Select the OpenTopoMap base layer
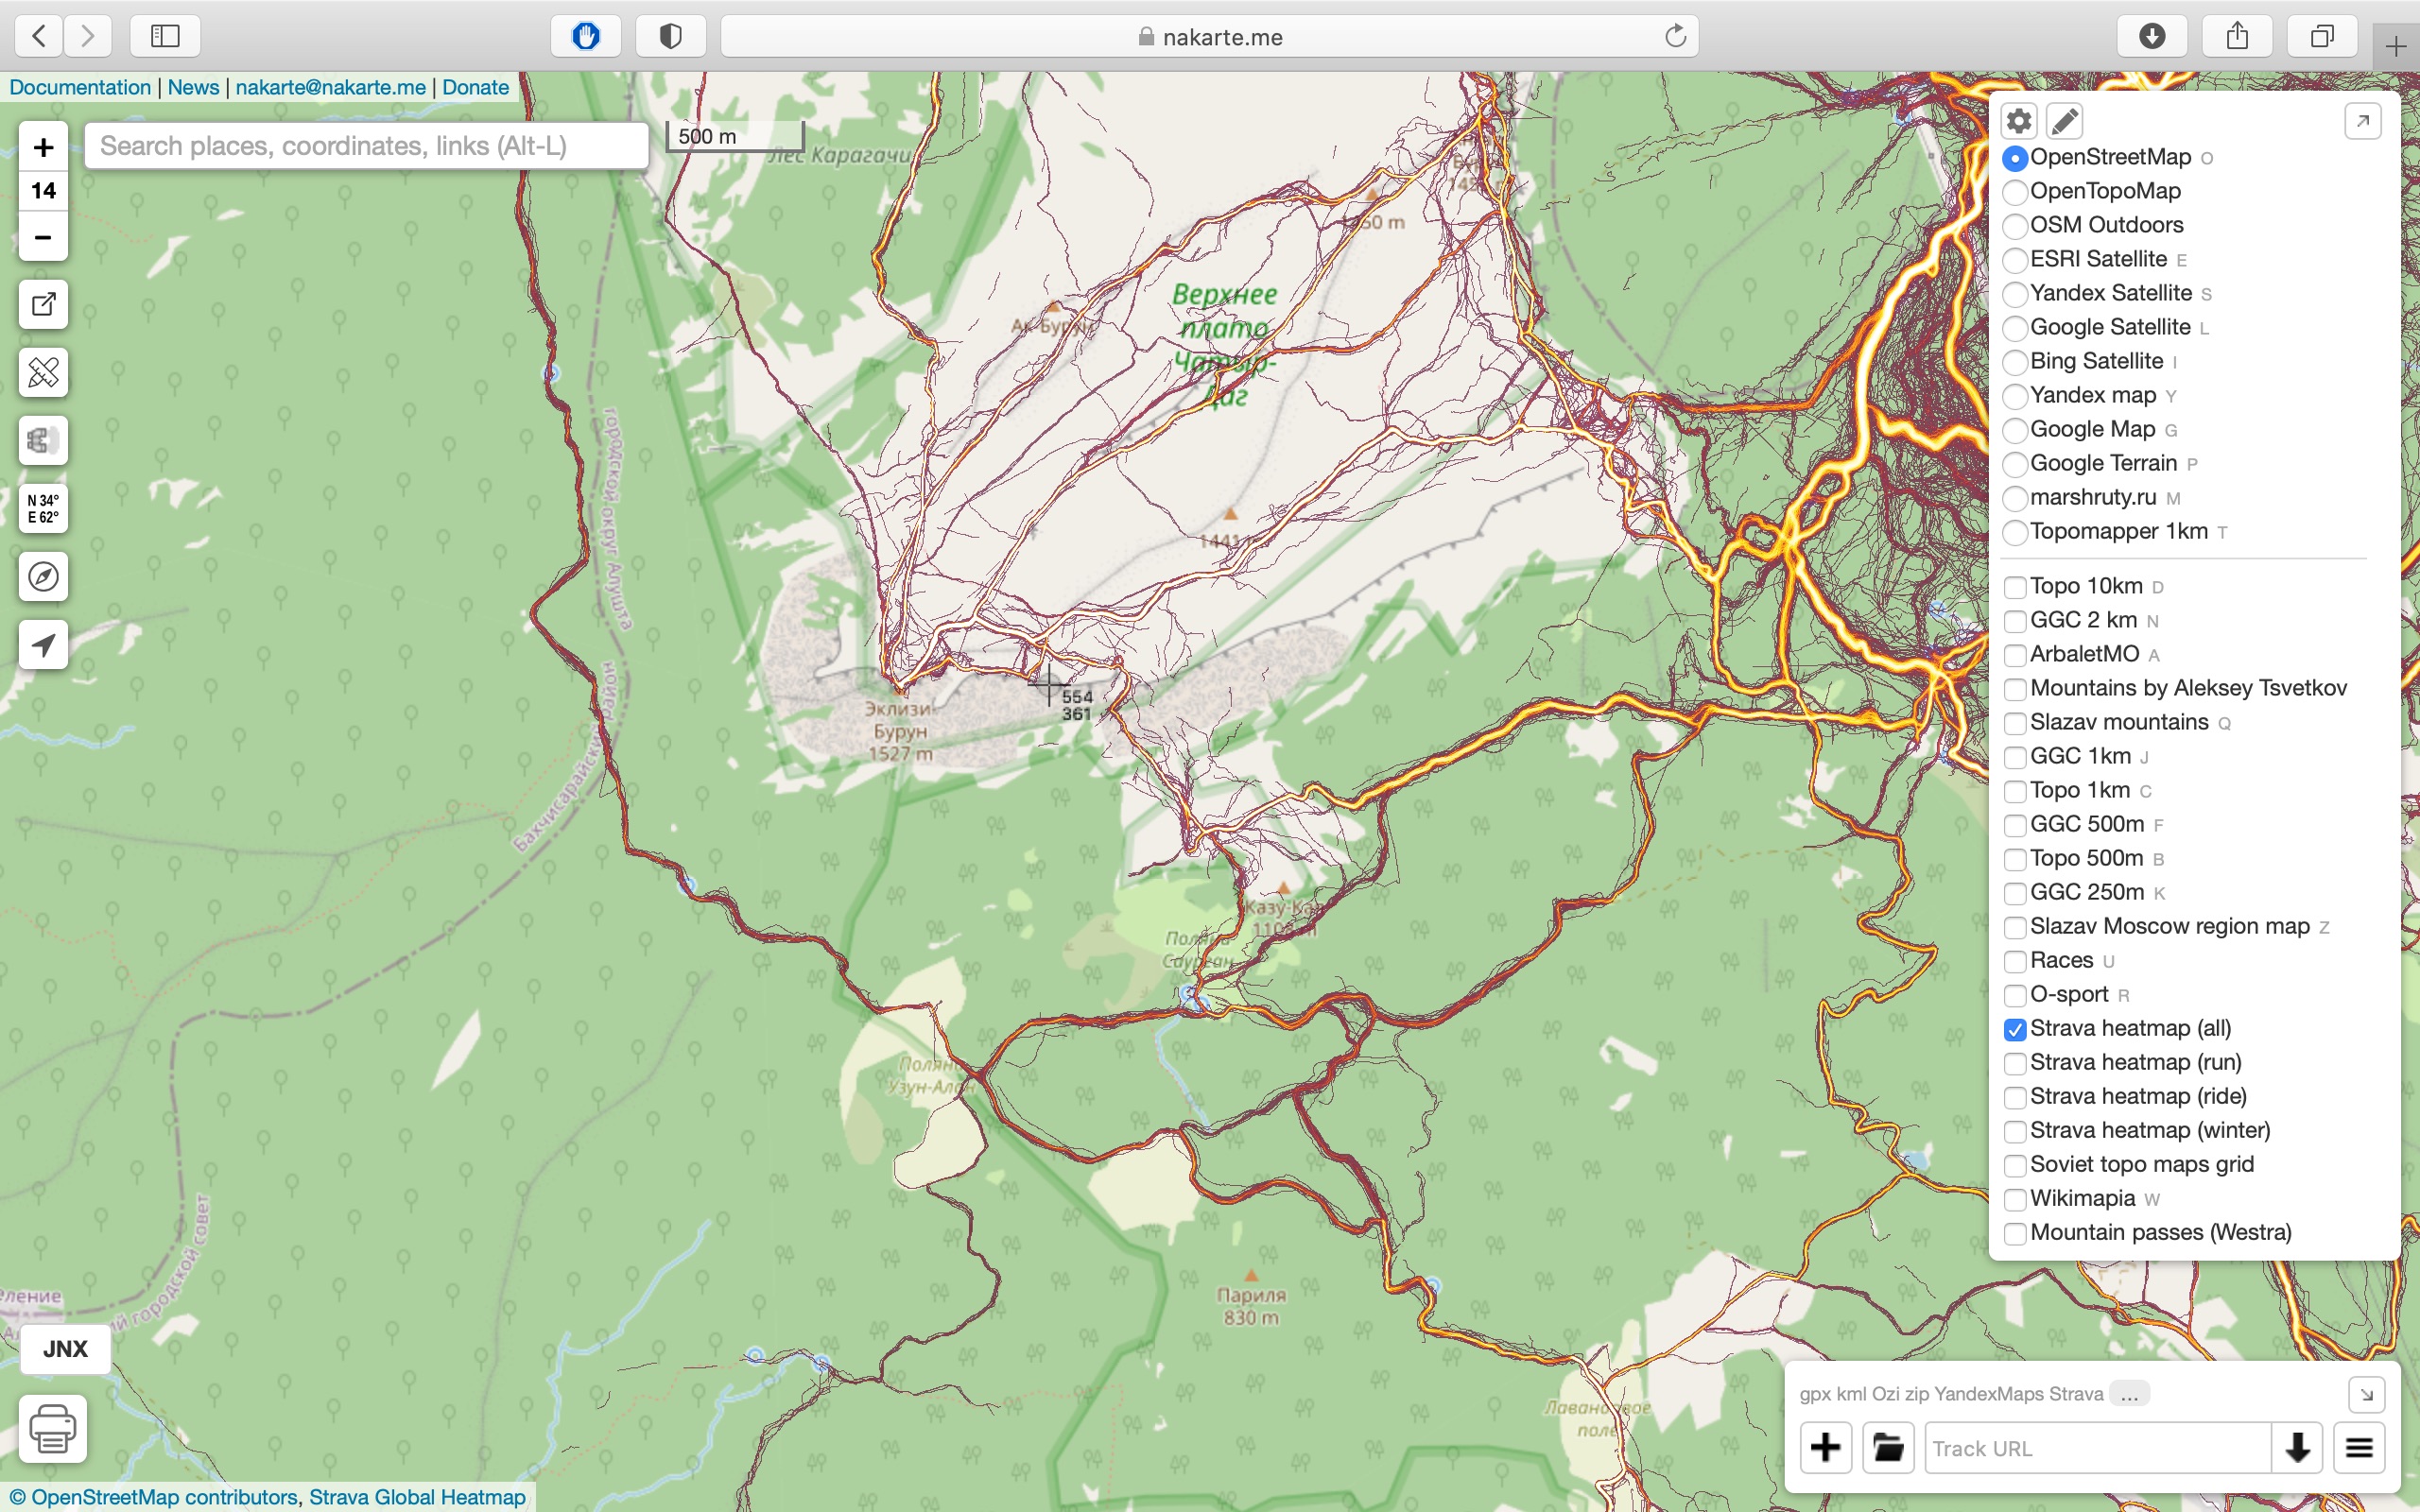This screenshot has height=1512, width=2420. (x=2015, y=192)
